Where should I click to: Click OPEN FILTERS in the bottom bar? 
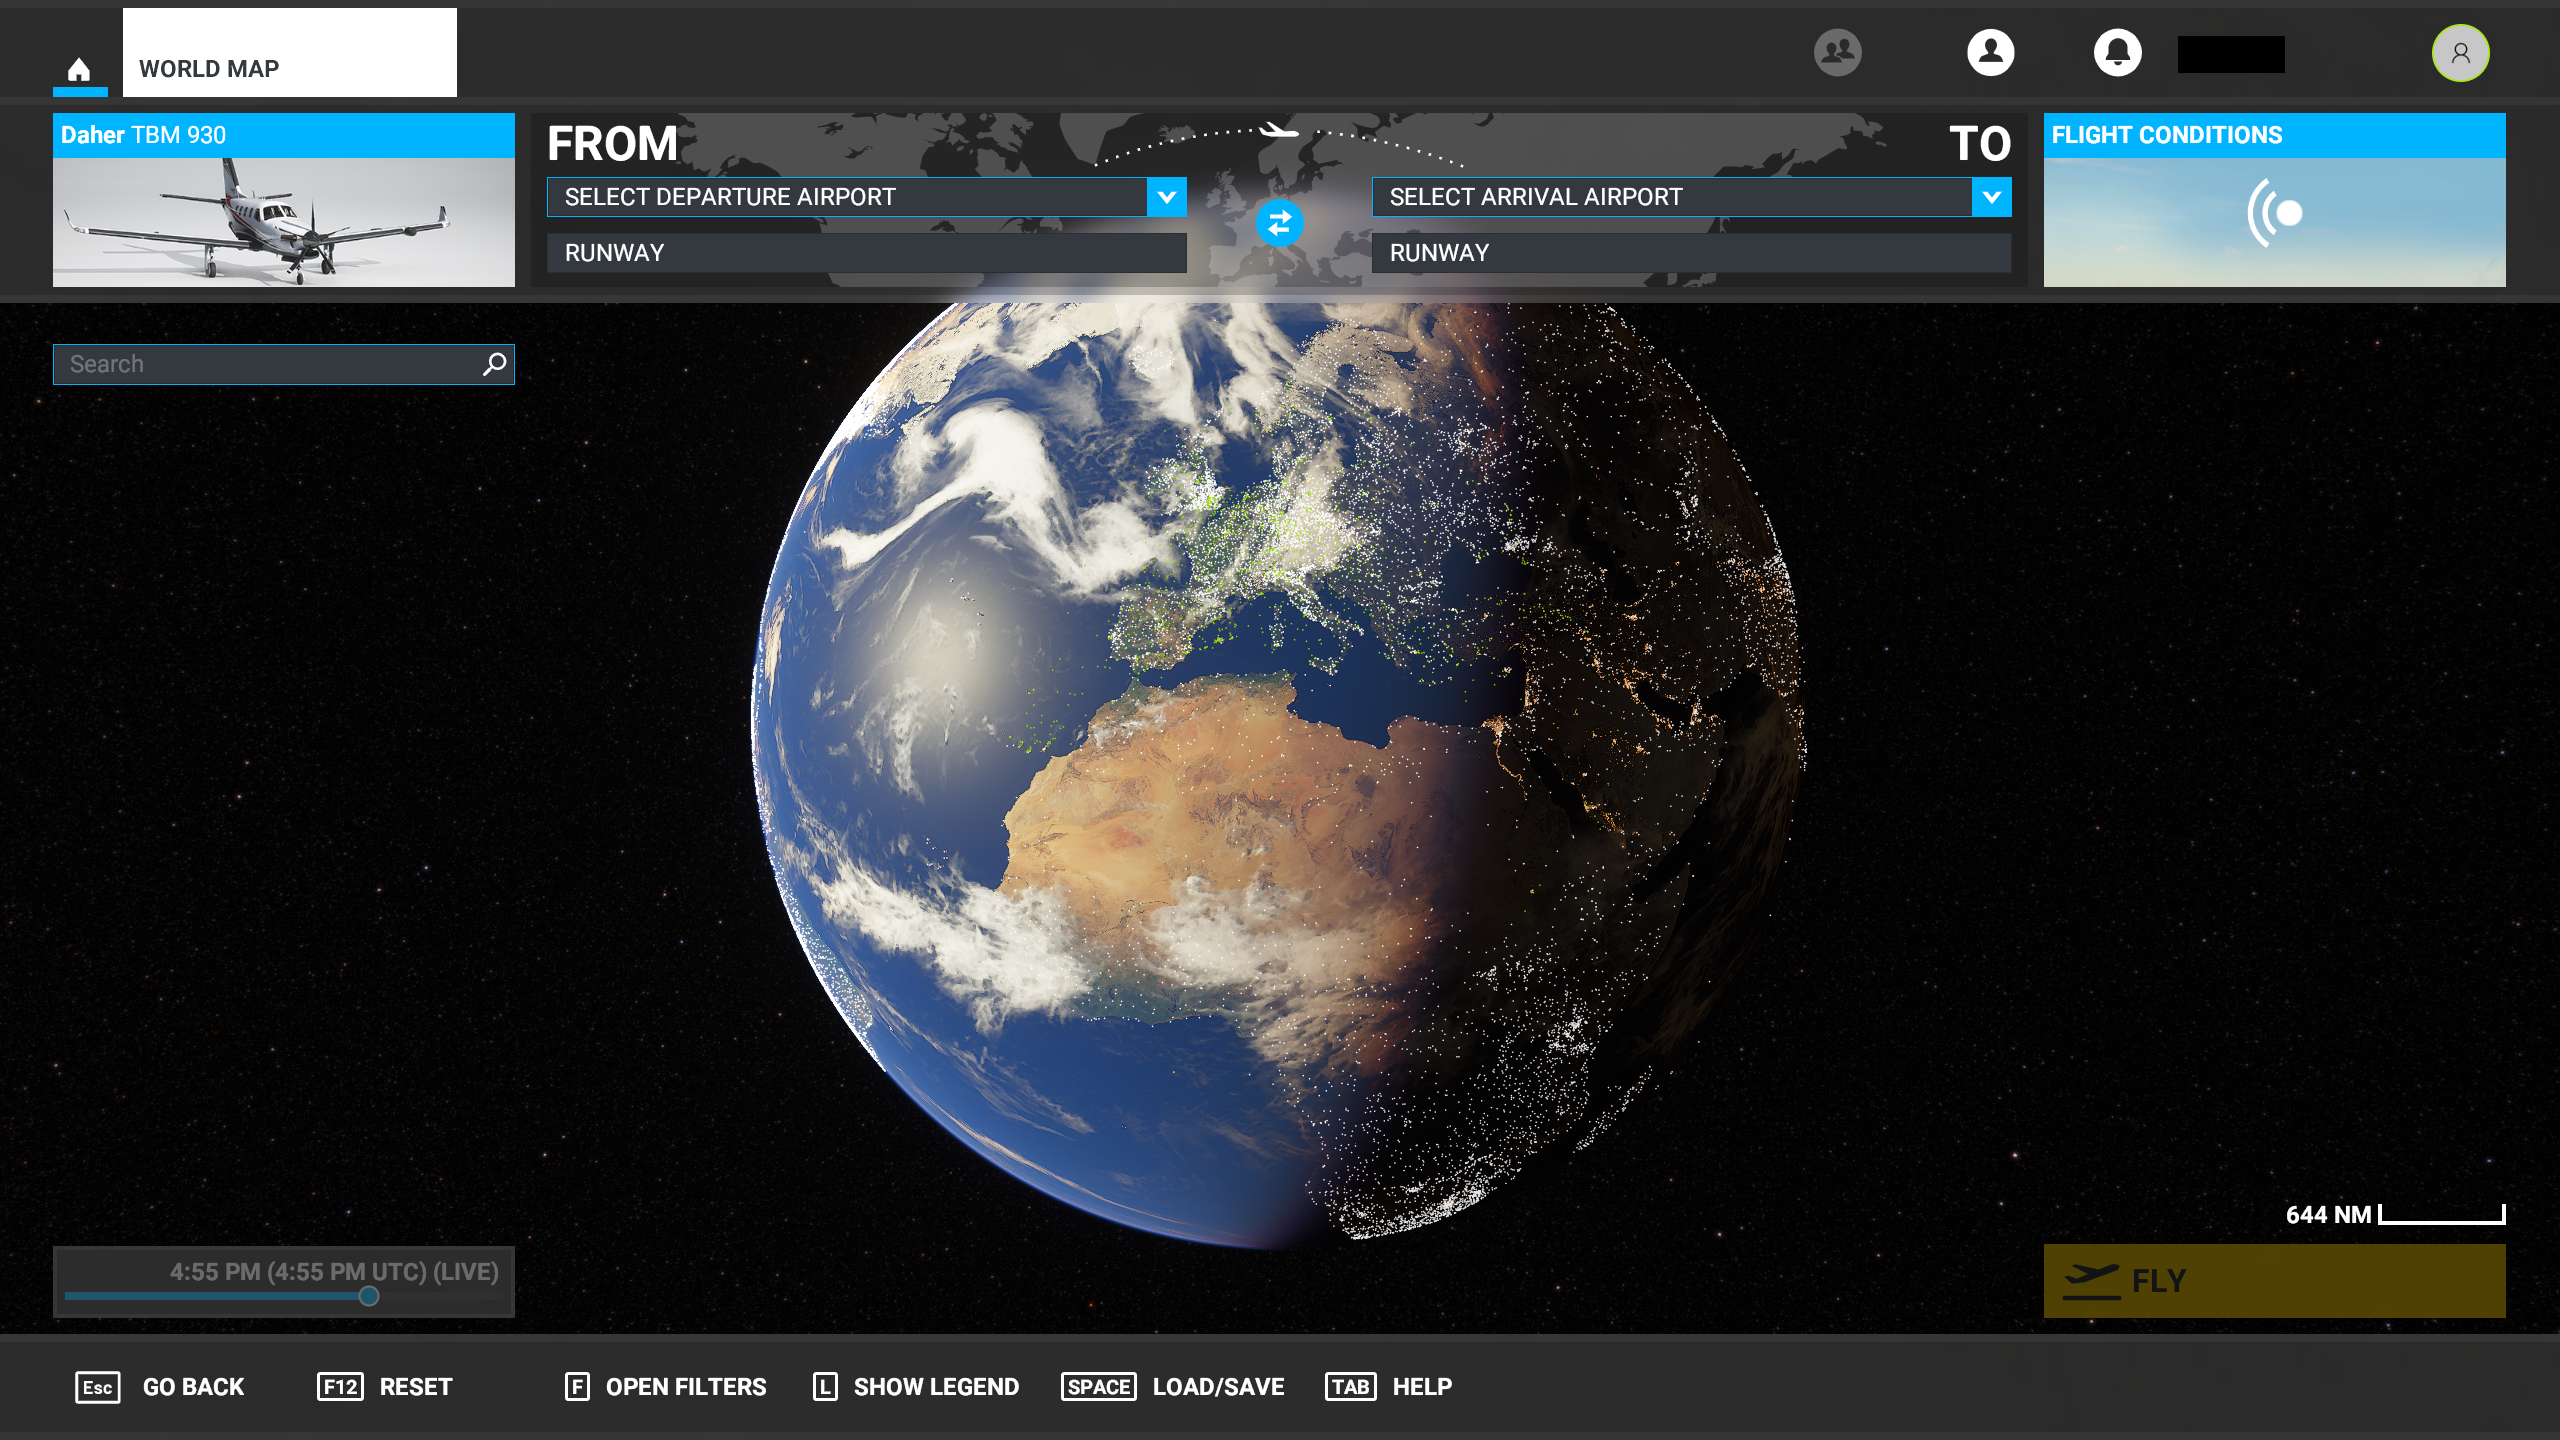pyautogui.click(x=686, y=1387)
